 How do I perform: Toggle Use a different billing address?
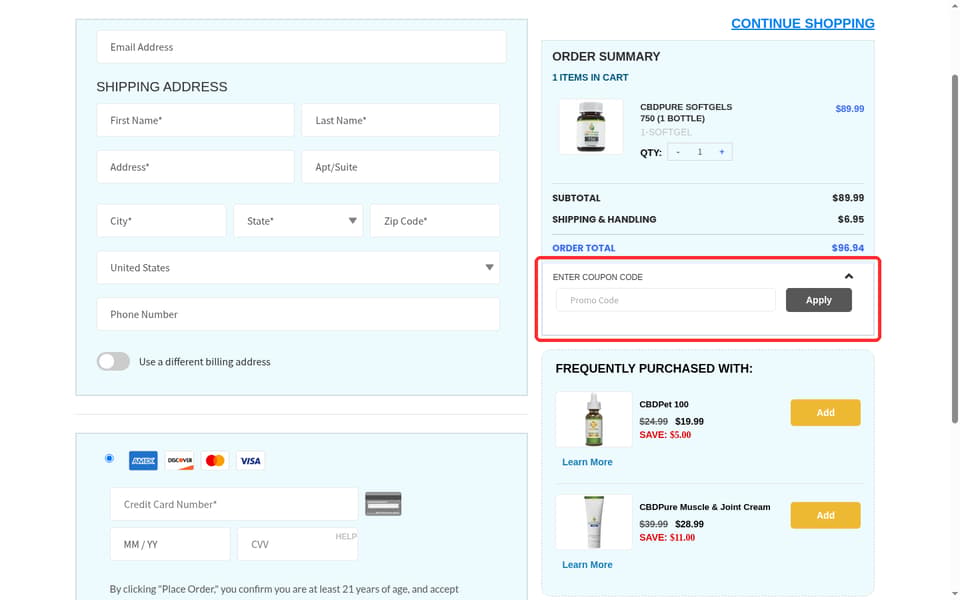click(x=113, y=361)
